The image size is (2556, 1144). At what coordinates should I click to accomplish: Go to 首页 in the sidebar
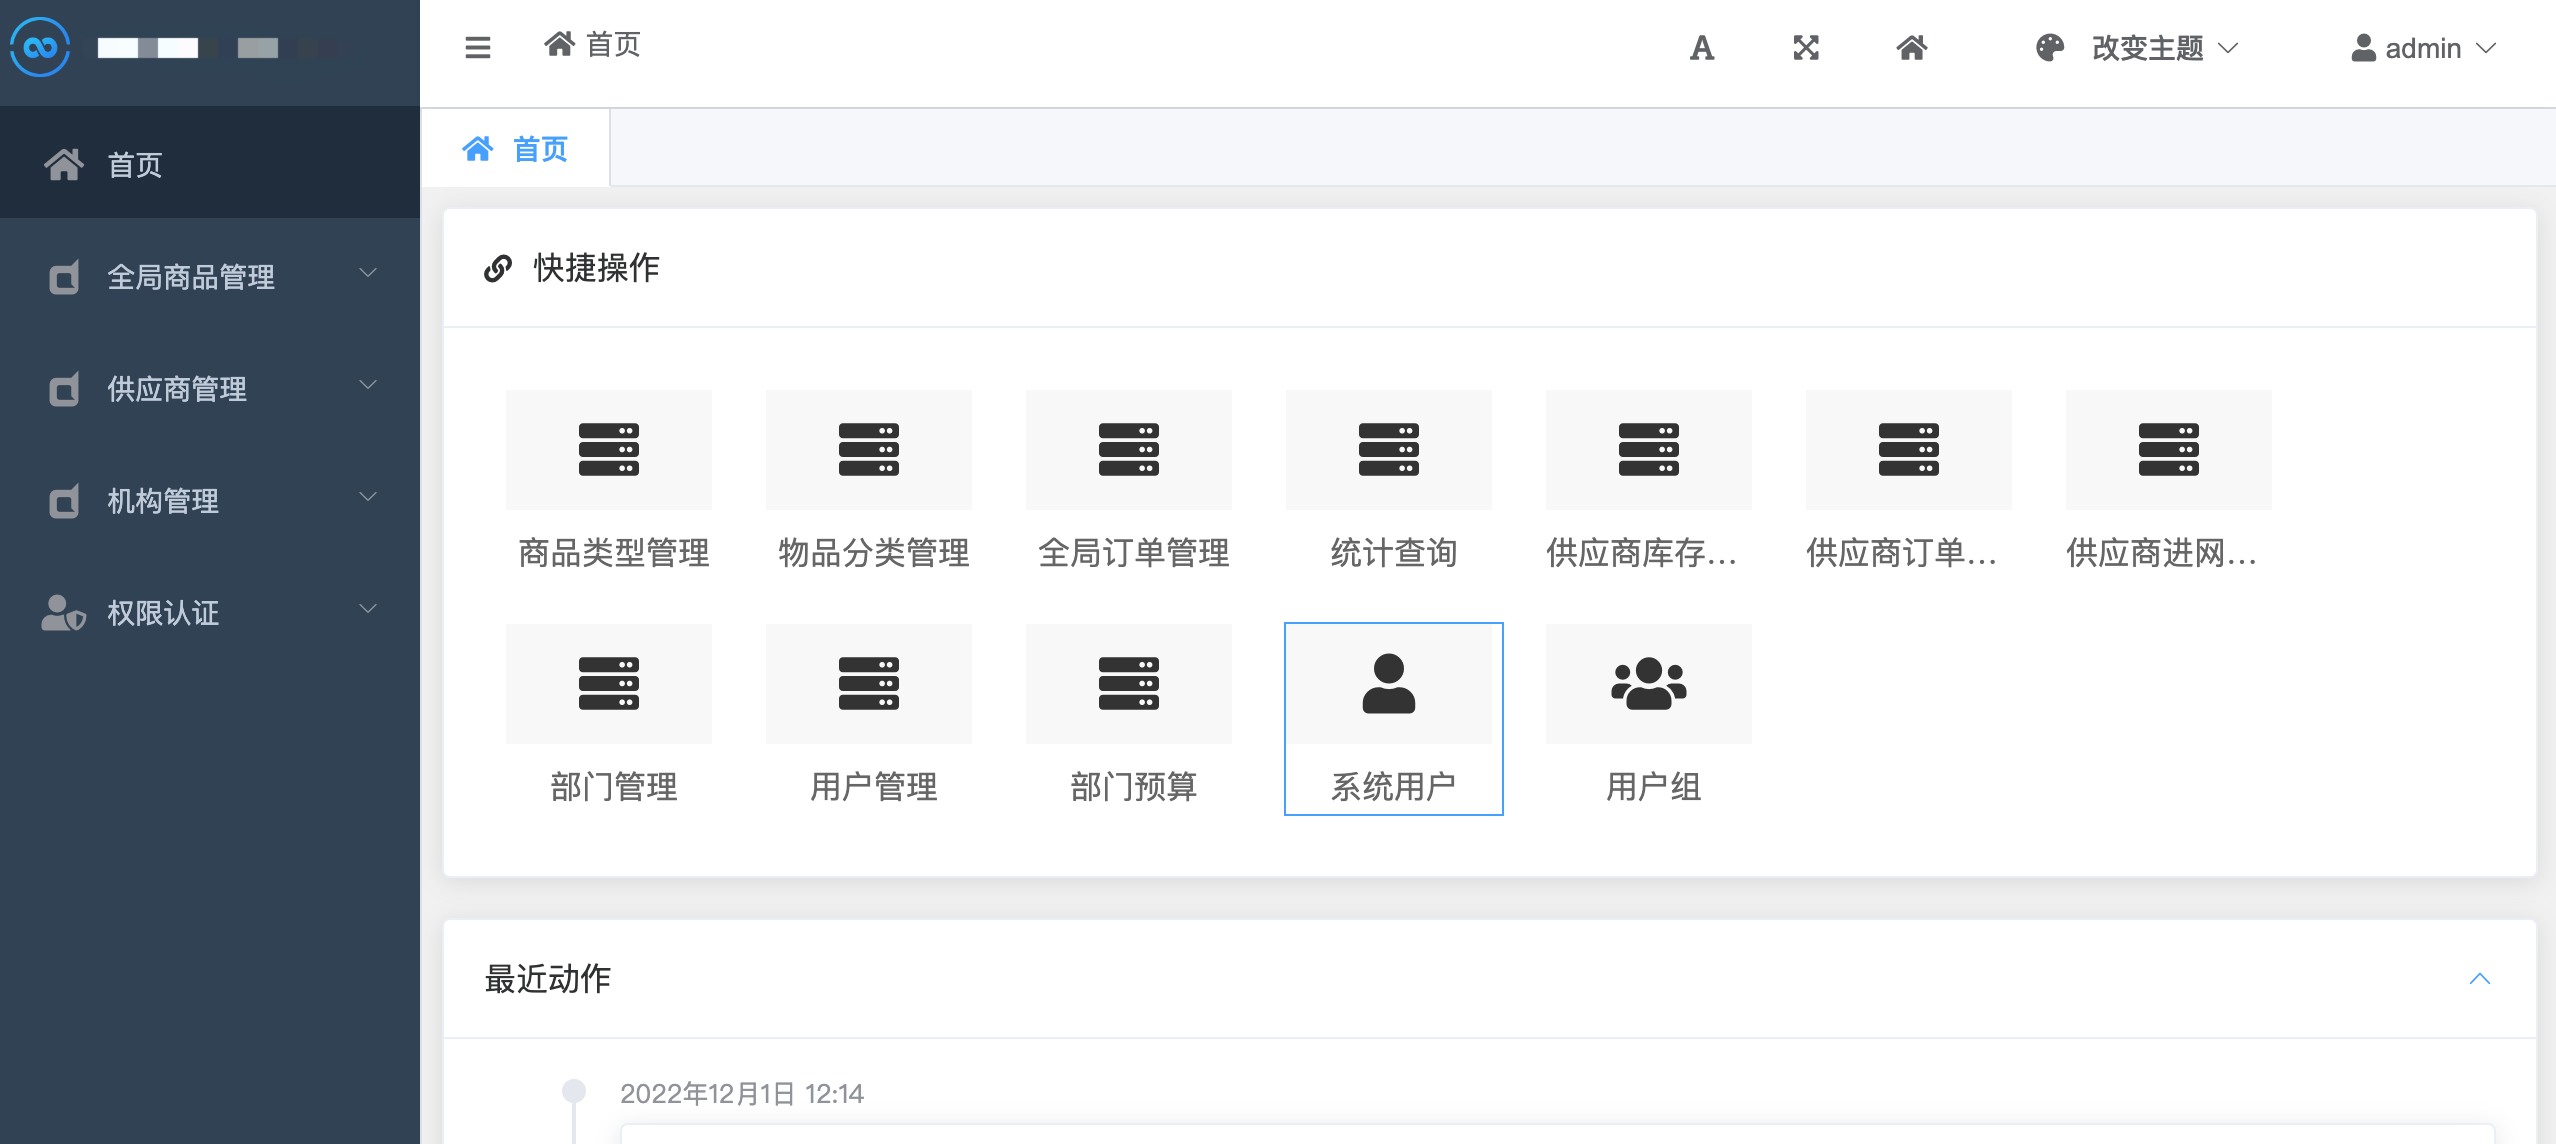210,163
